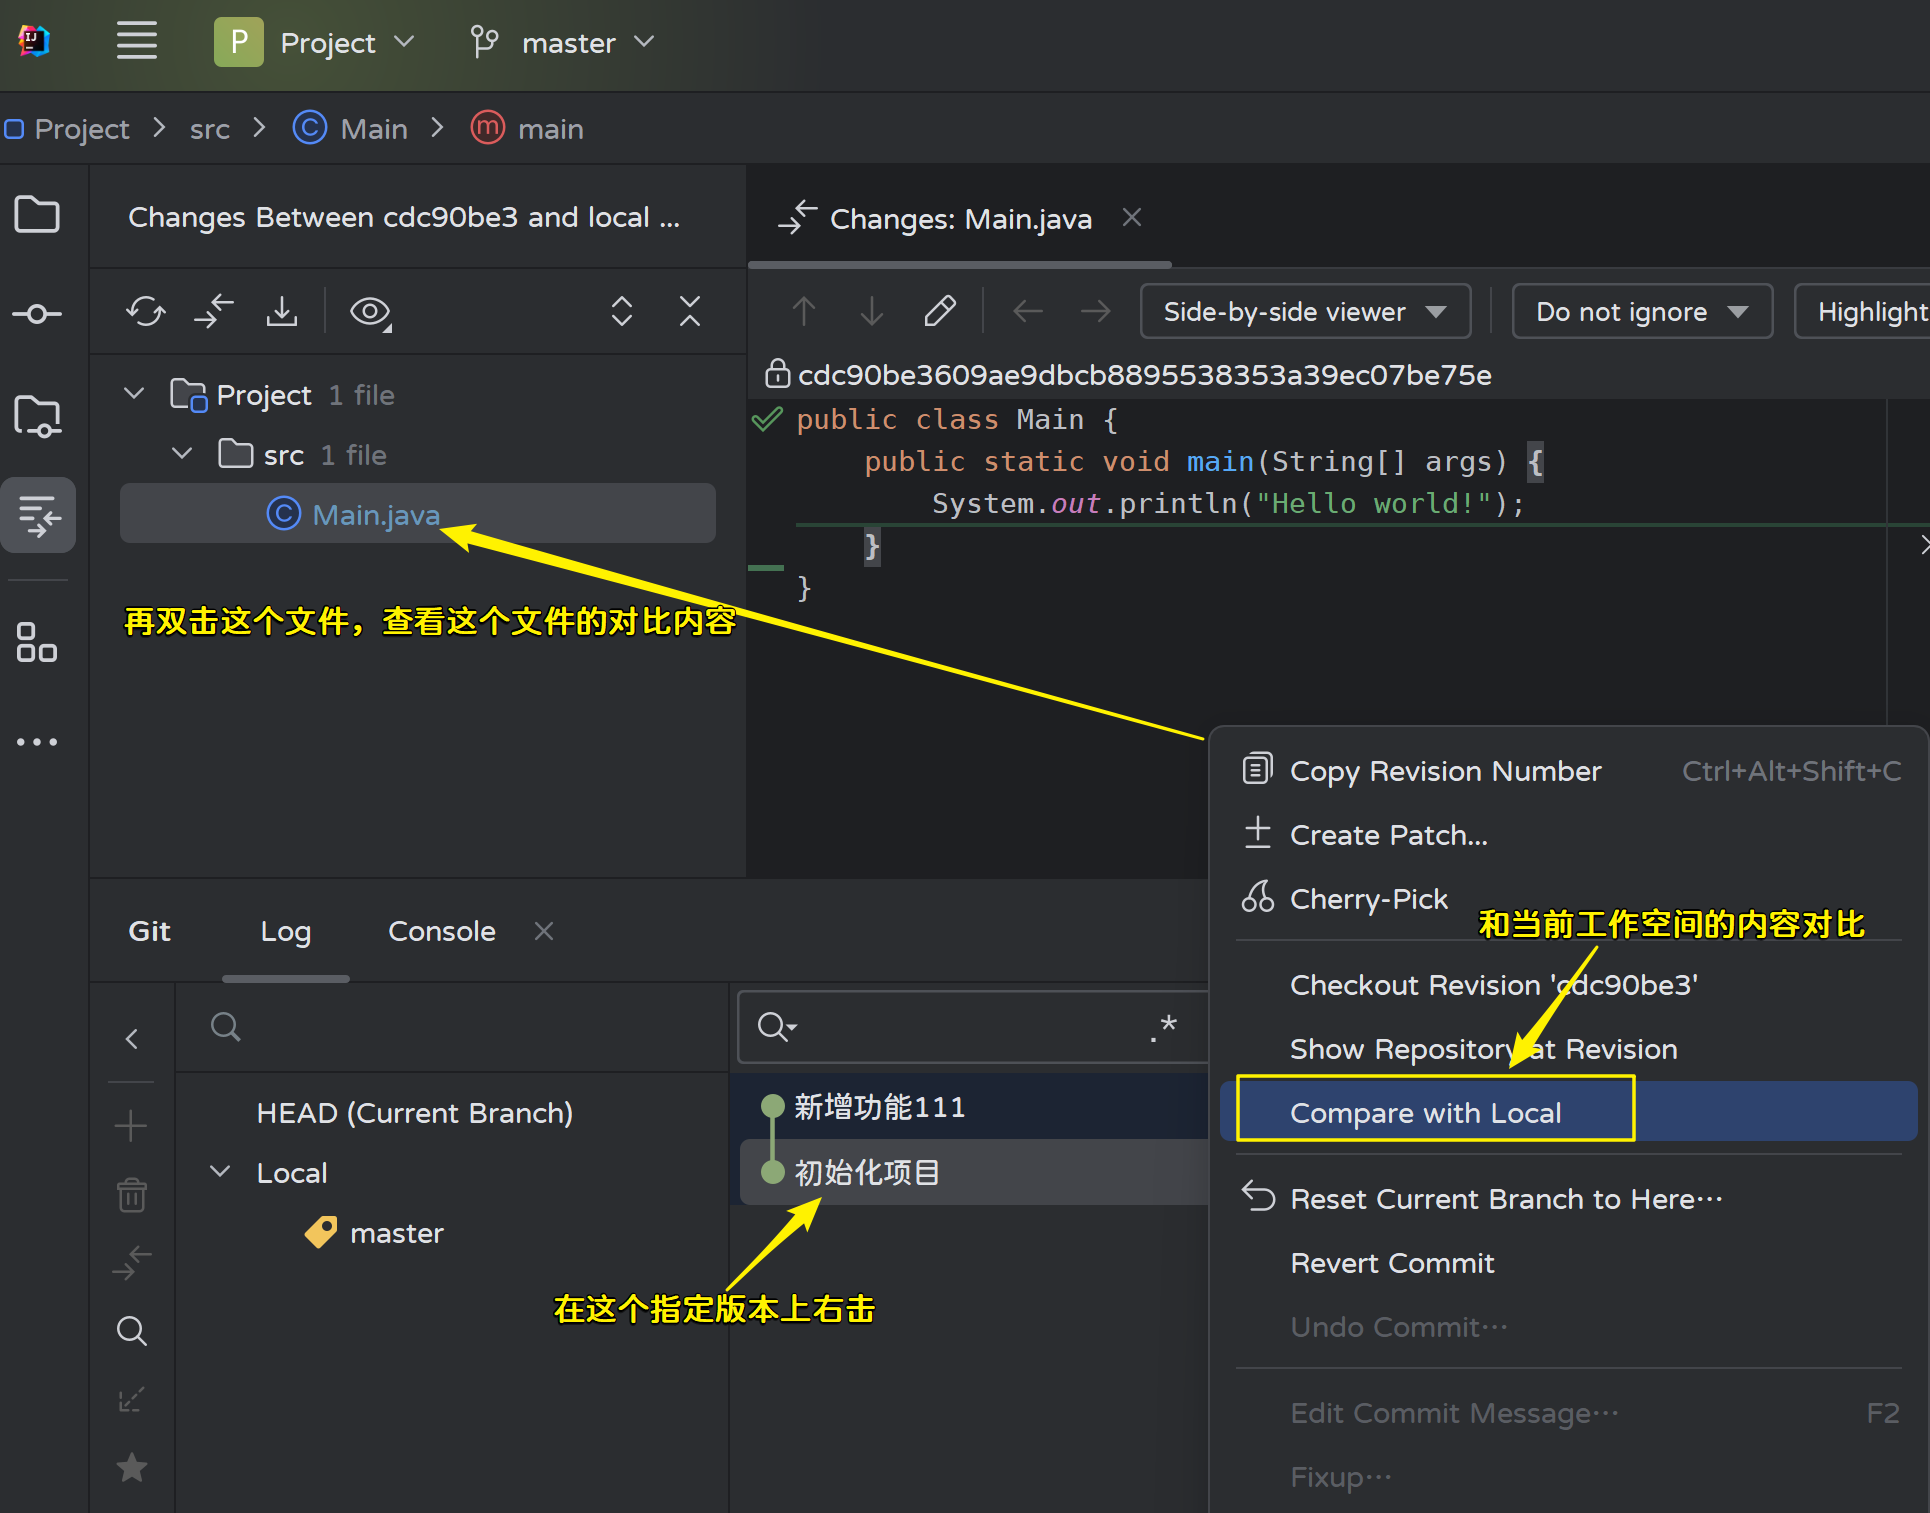Toggle the Favorite star in branches sidebar
The height and width of the screenshot is (1513, 1930).
pyautogui.click(x=132, y=1467)
